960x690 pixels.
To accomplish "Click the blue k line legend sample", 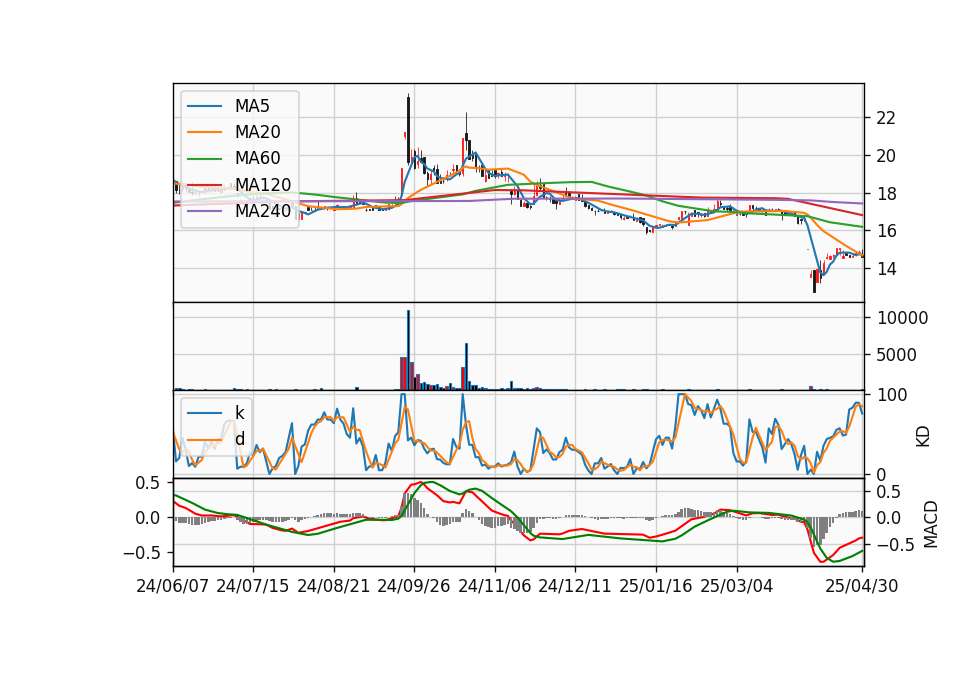I will tap(204, 413).
